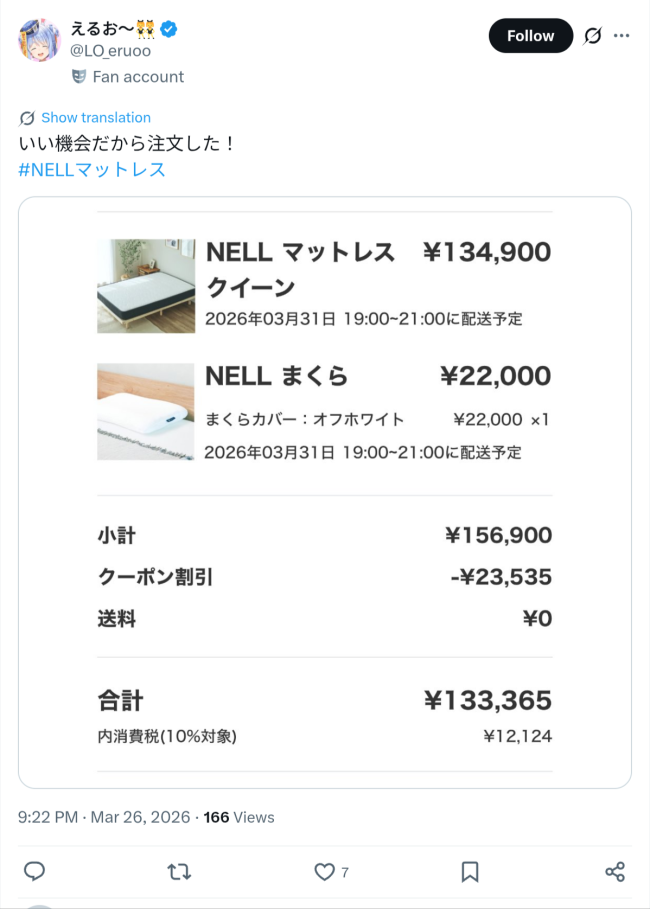The image size is (650, 909).
Task: Open the user's profile avatar
Action: [40, 40]
